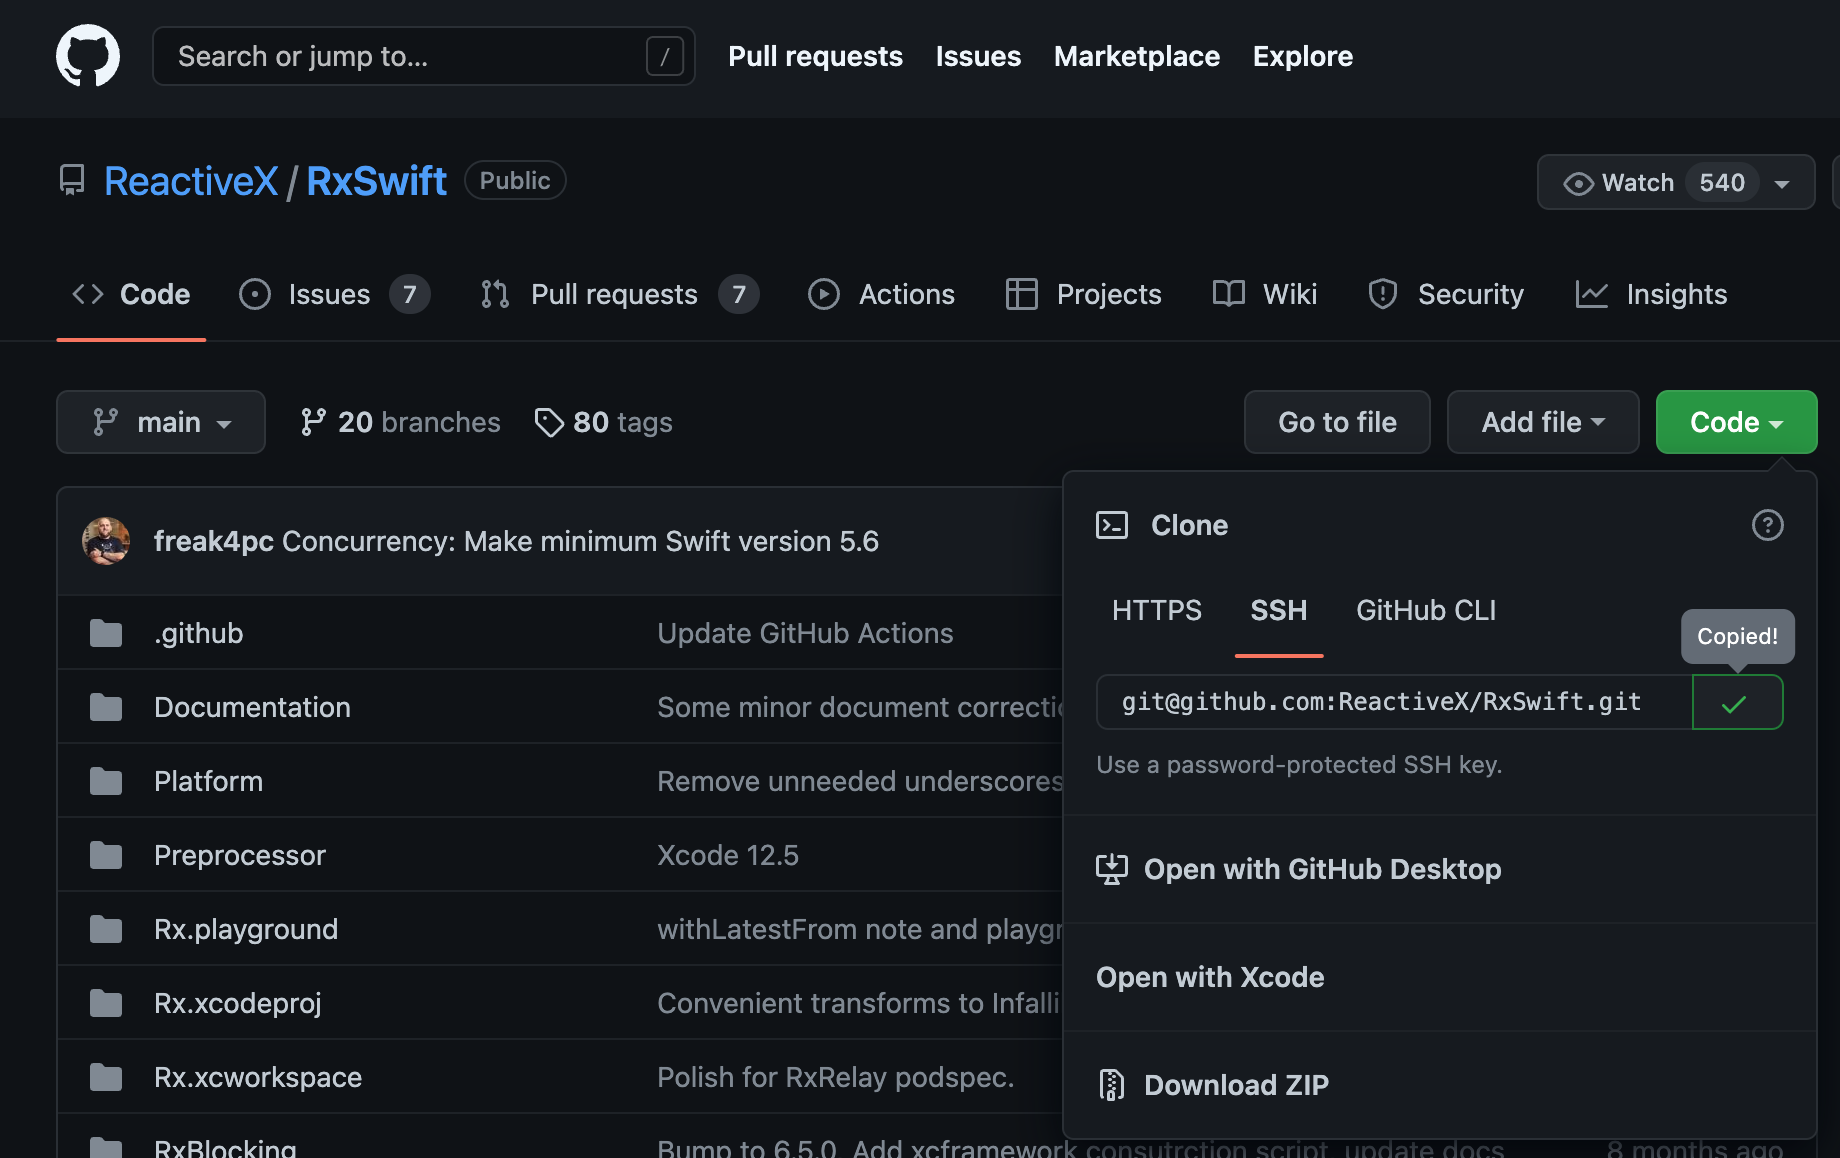Open the Actions tab
The image size is (1840, 1158).
(881, 294)
